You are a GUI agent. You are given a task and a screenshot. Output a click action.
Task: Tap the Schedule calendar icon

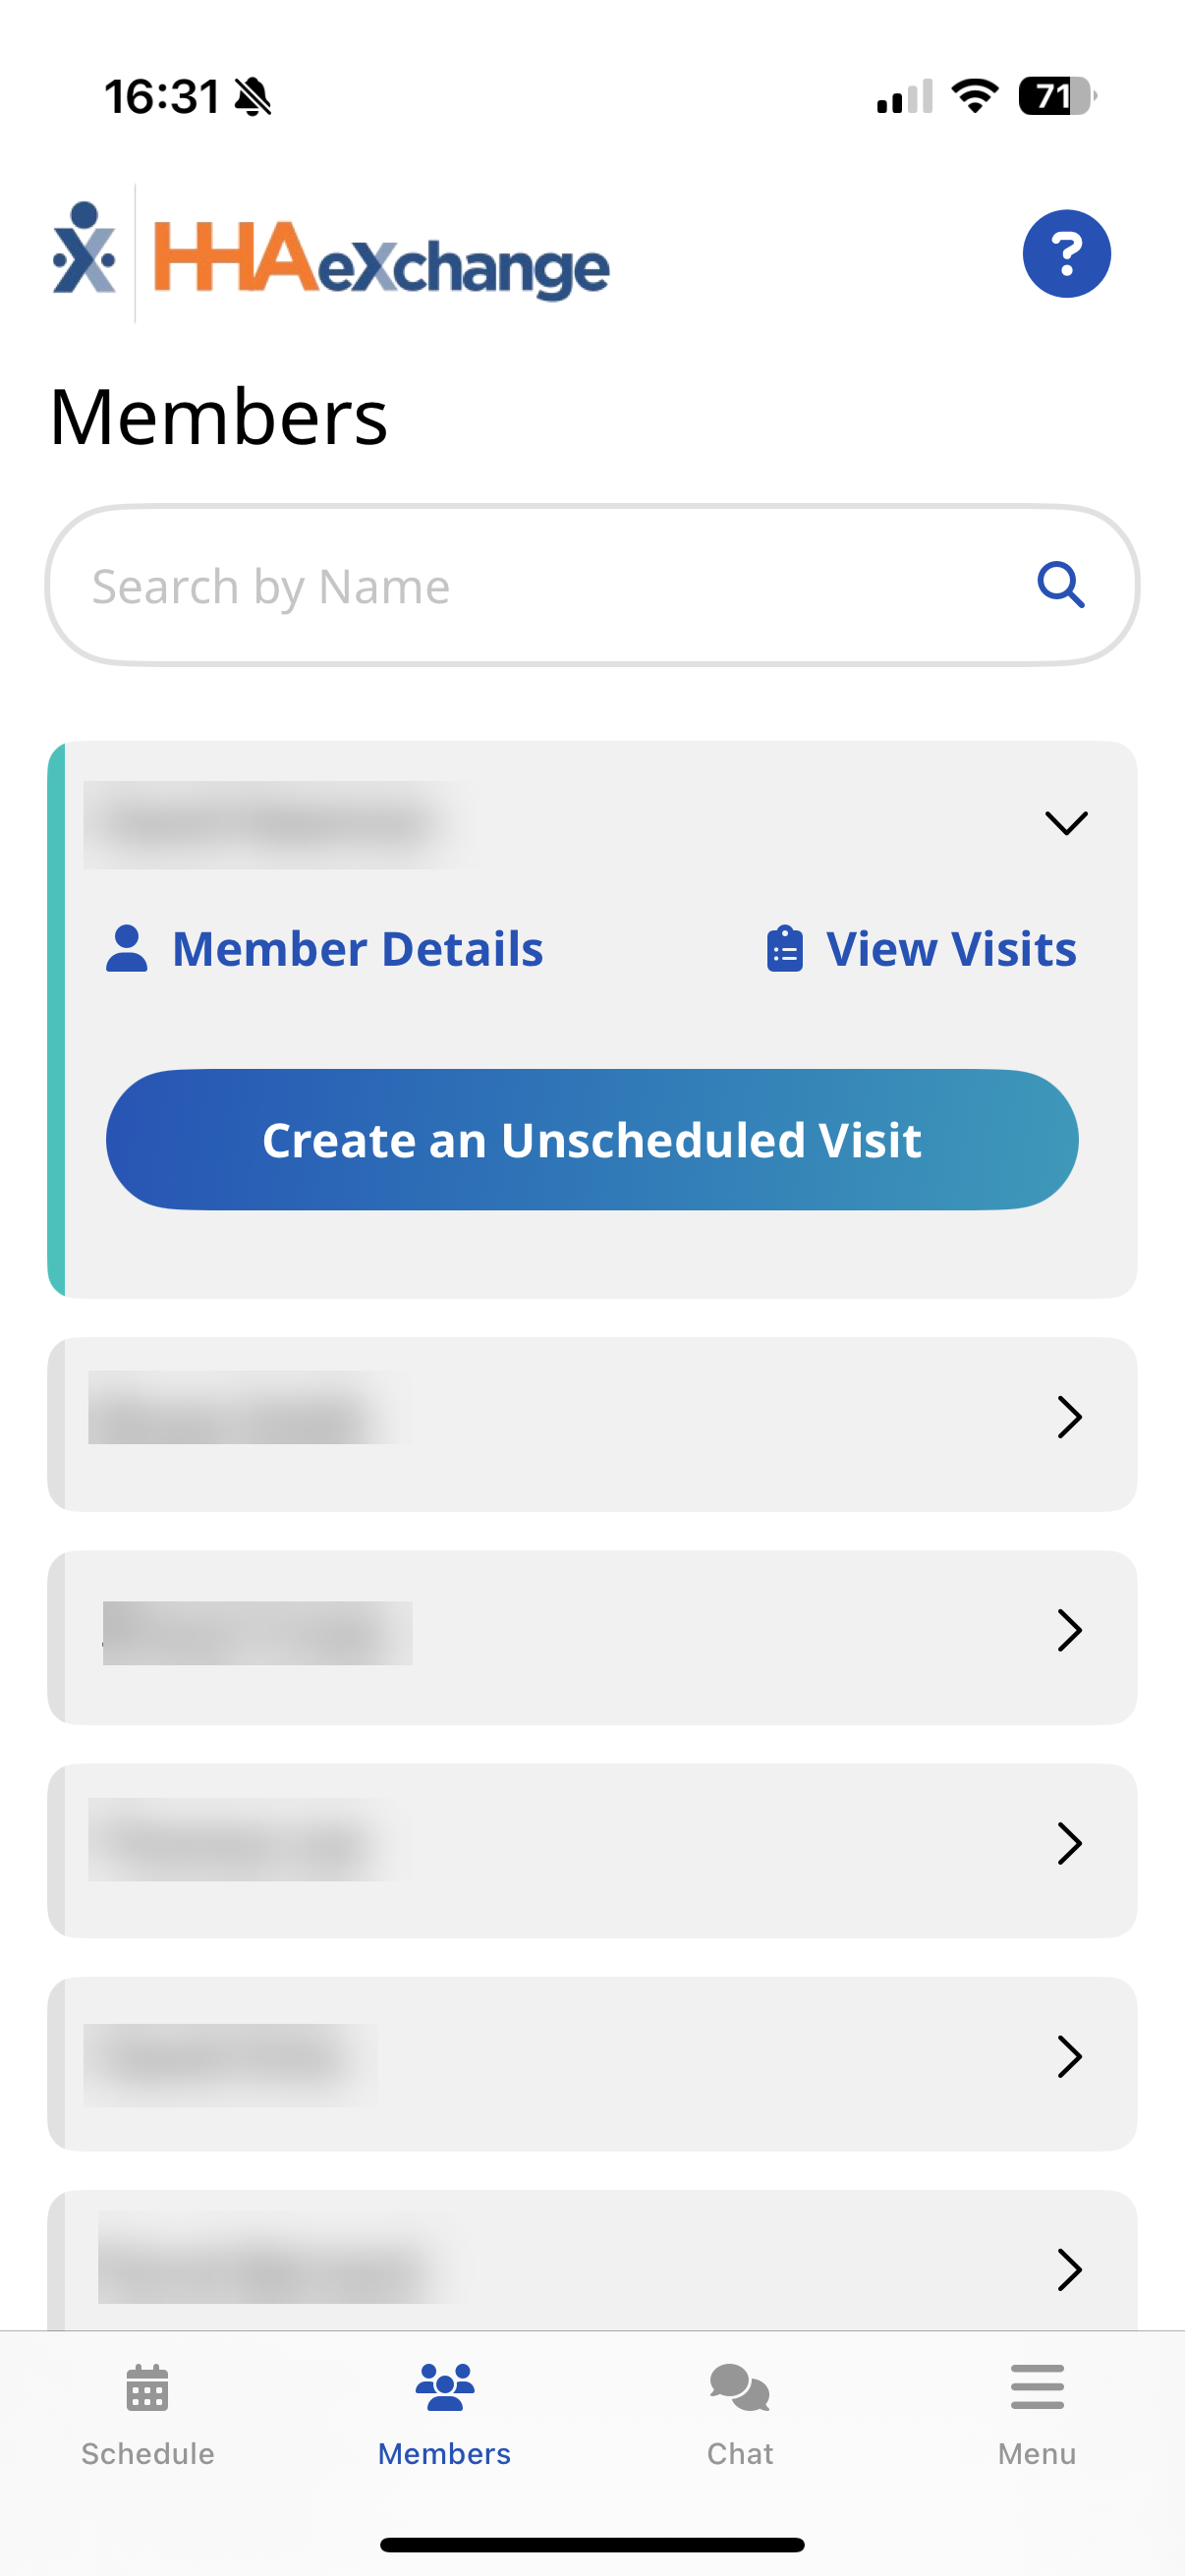tap(147, 2387)
